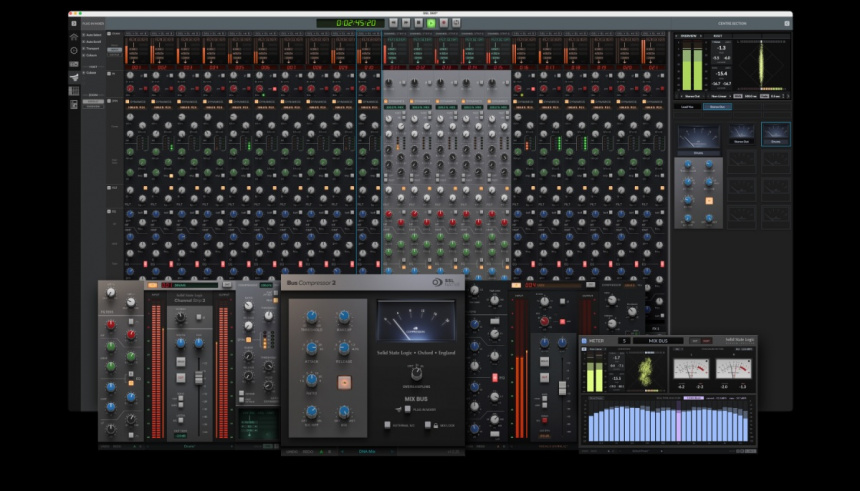Click the Reset tab next to Overview
This screenshot has width=860, height=491.
click(718, 36)
